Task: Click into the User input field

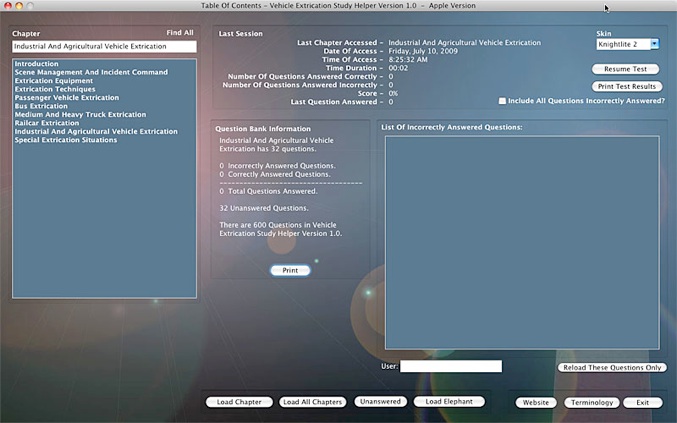Action: [x=451, y=366]
